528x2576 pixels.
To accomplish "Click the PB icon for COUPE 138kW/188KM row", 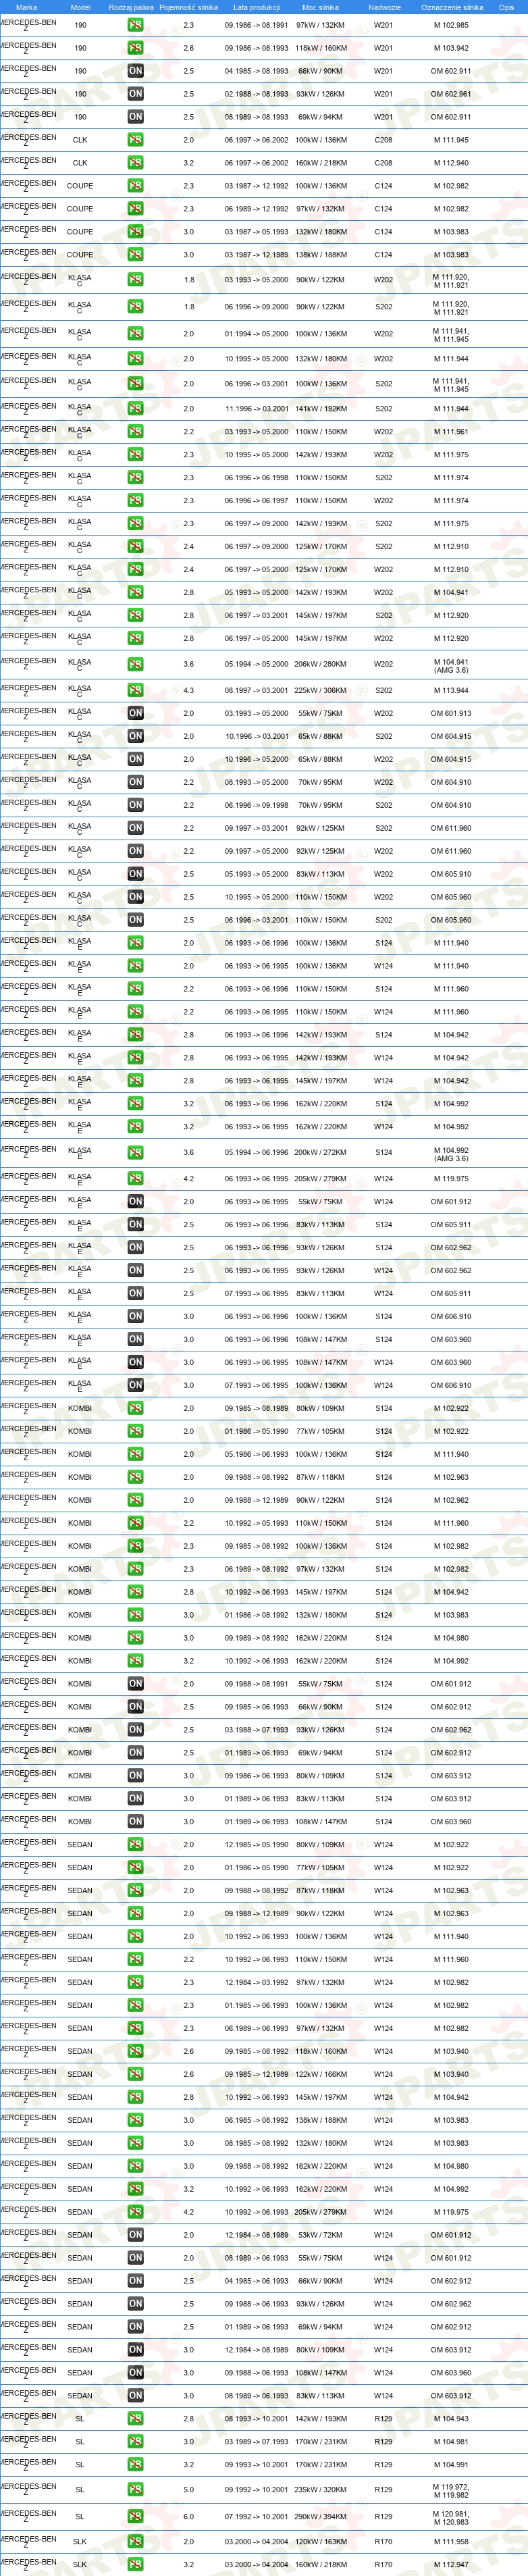I will pyautogui.click(x=135, y=255).
